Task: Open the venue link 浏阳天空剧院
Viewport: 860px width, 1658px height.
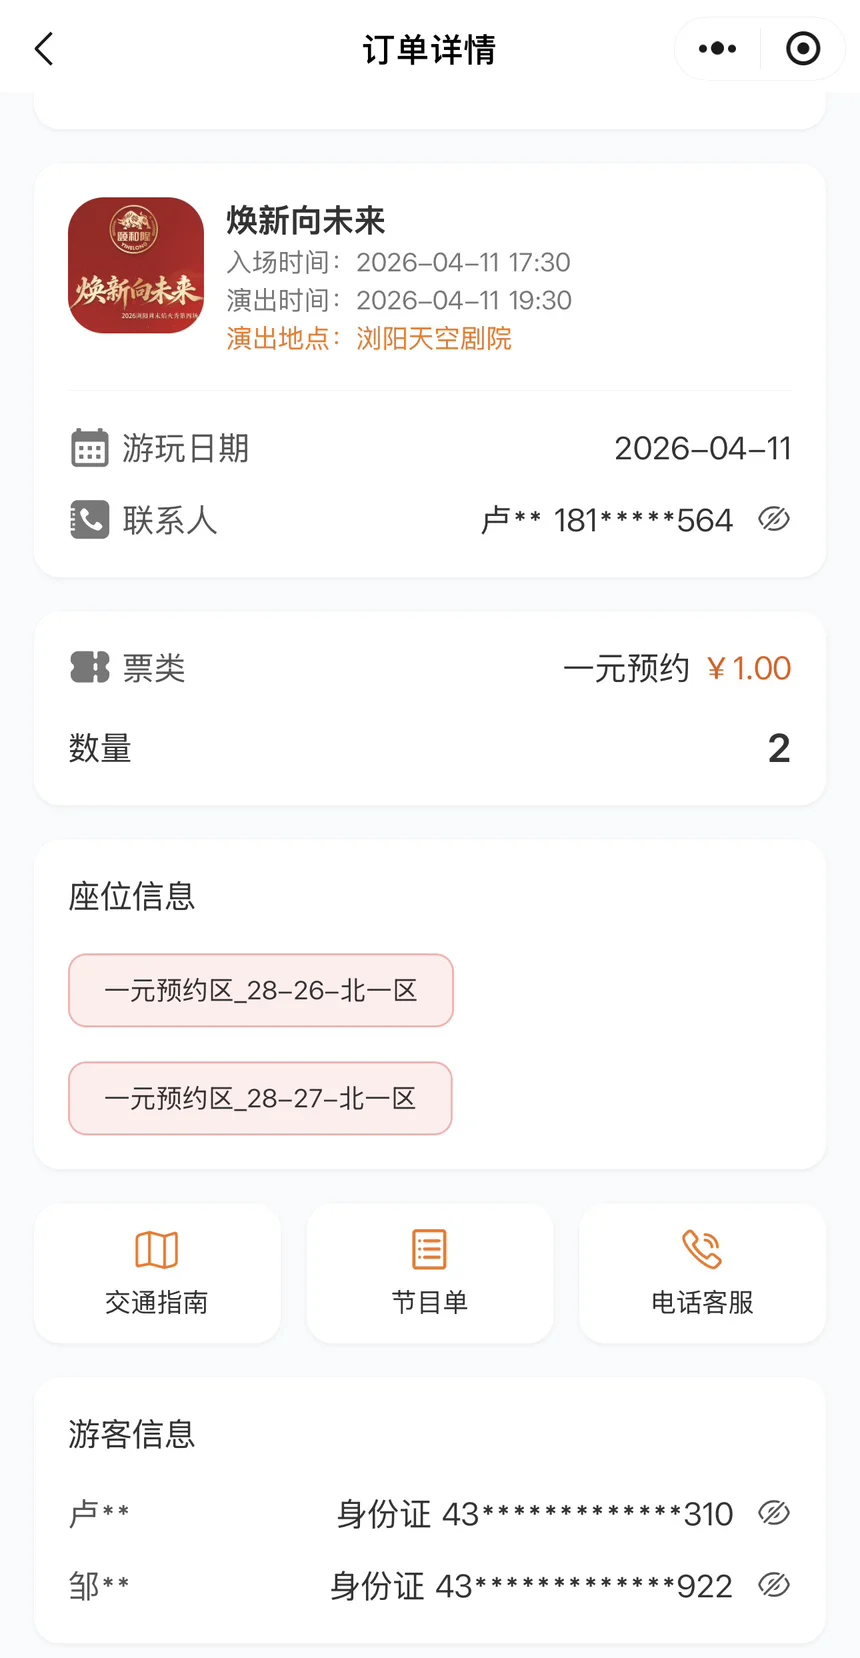Action: 434,339
